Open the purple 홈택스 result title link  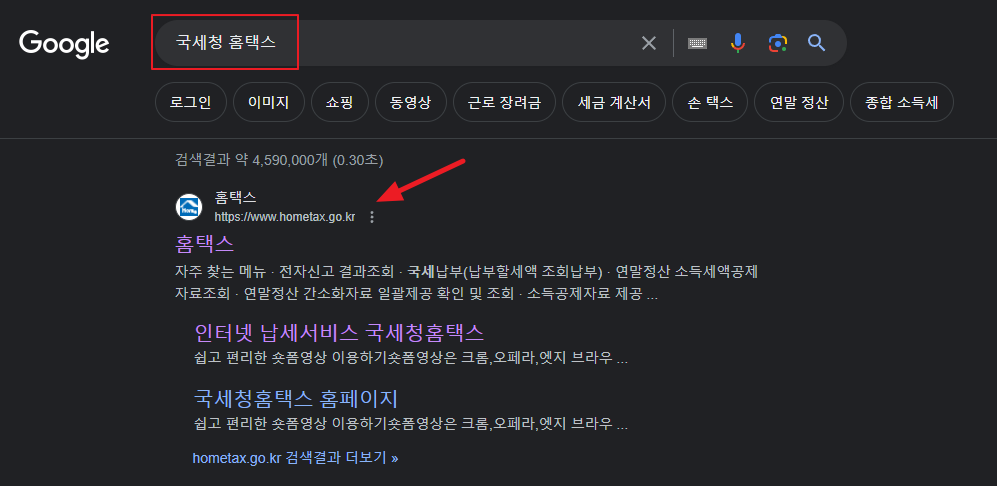[205, 244]
